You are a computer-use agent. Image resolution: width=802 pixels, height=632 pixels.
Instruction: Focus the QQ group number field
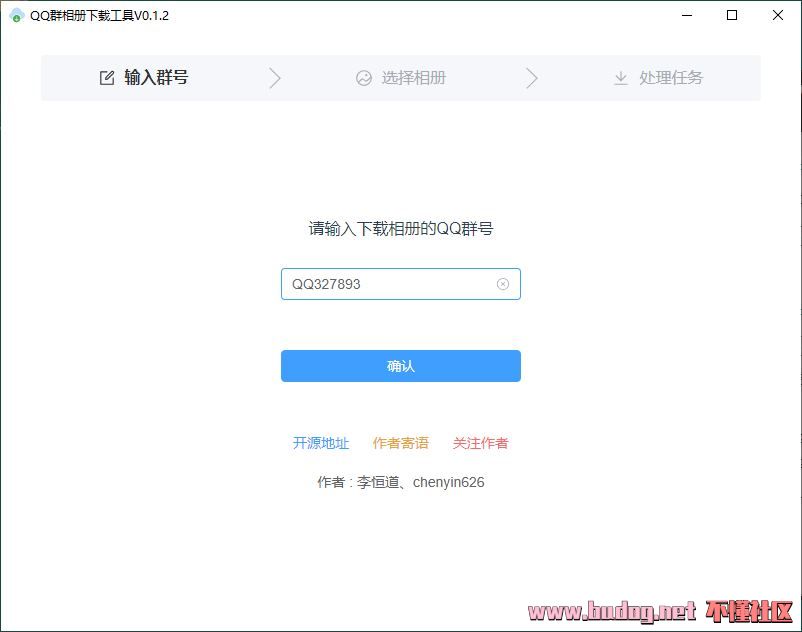coord(400,284)
